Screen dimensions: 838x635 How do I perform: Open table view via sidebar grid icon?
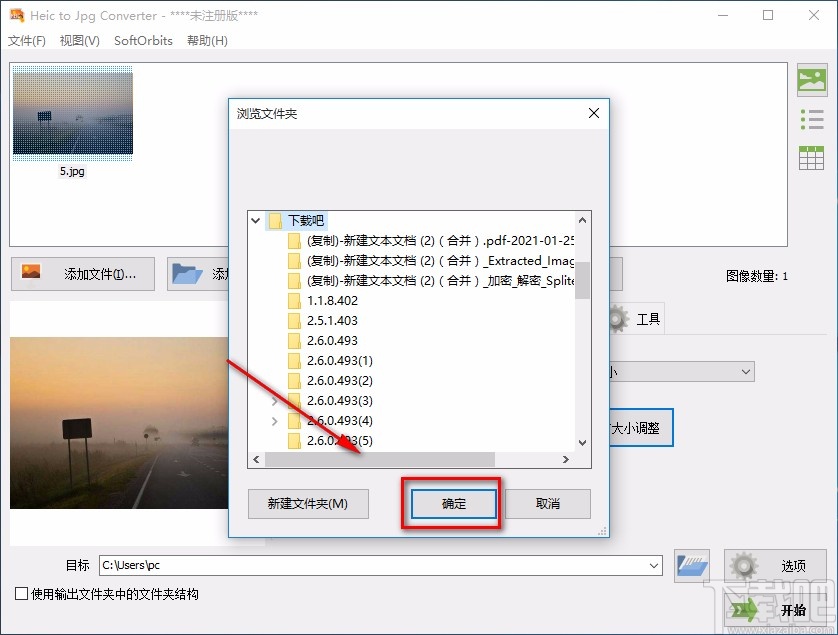[811, 157]
